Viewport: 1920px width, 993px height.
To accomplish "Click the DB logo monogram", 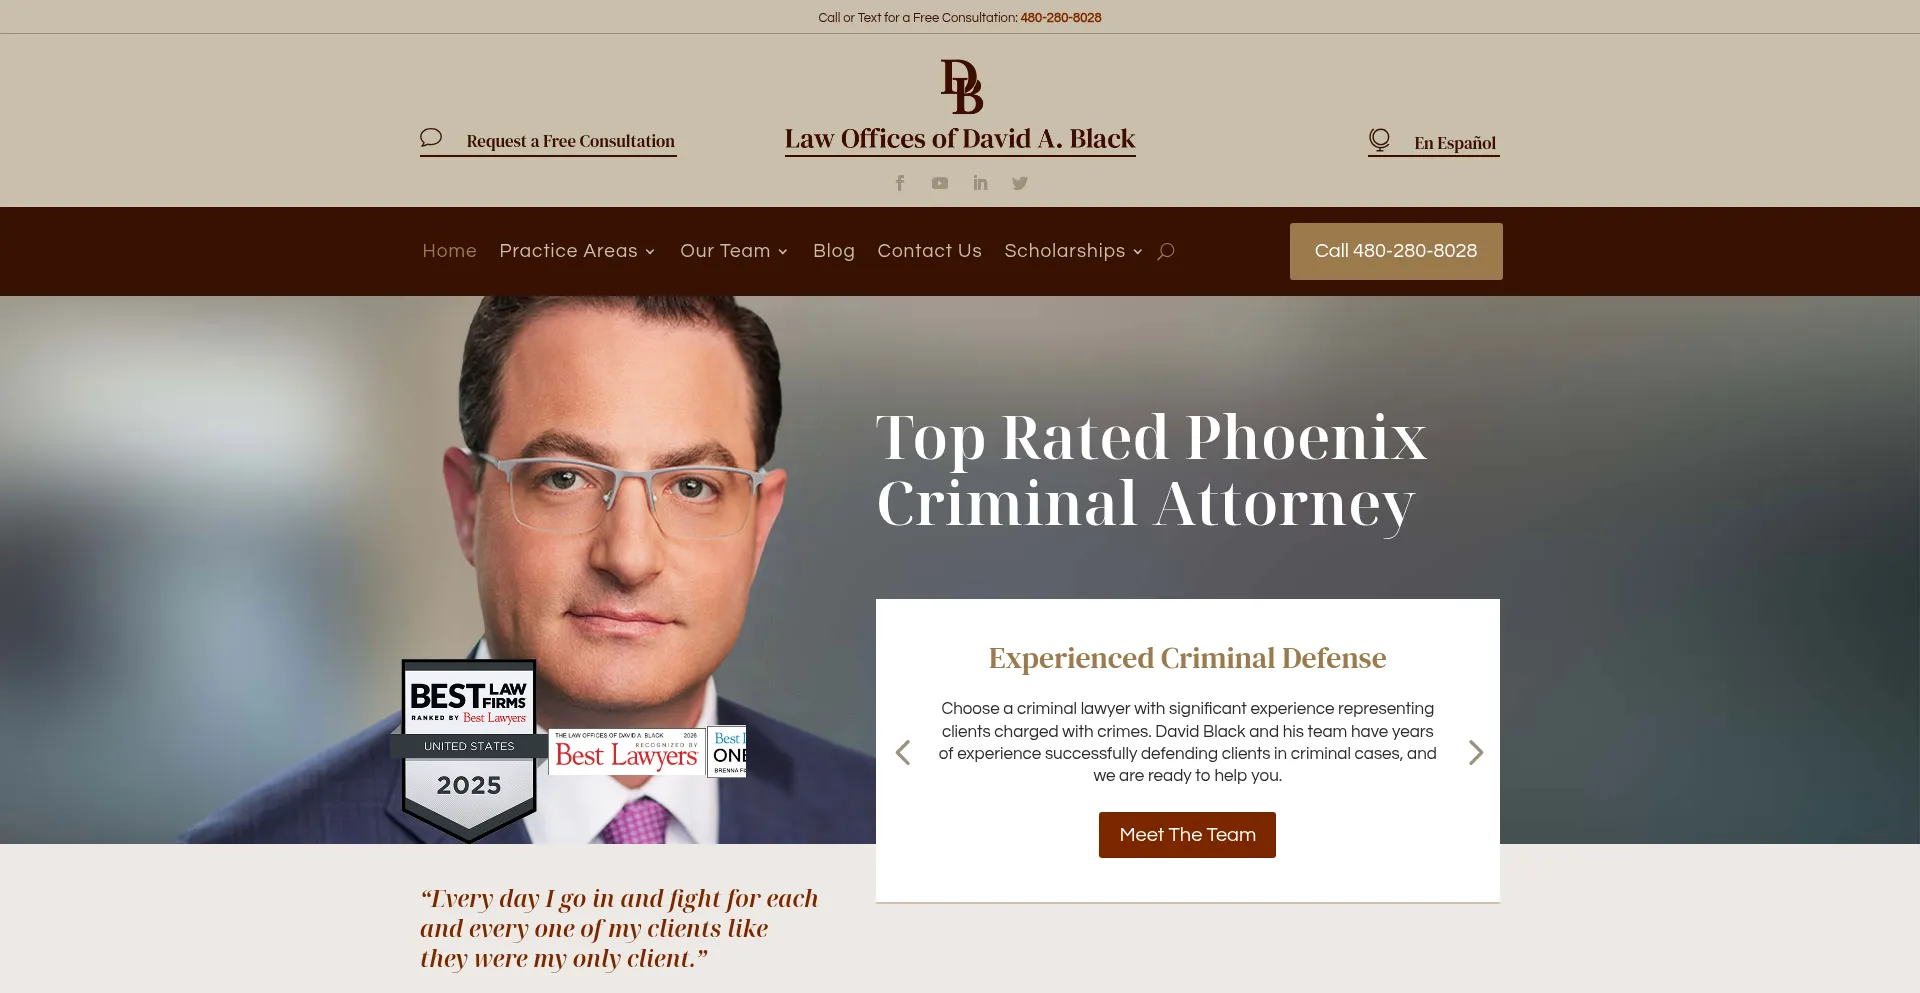I will pos(961,87).
